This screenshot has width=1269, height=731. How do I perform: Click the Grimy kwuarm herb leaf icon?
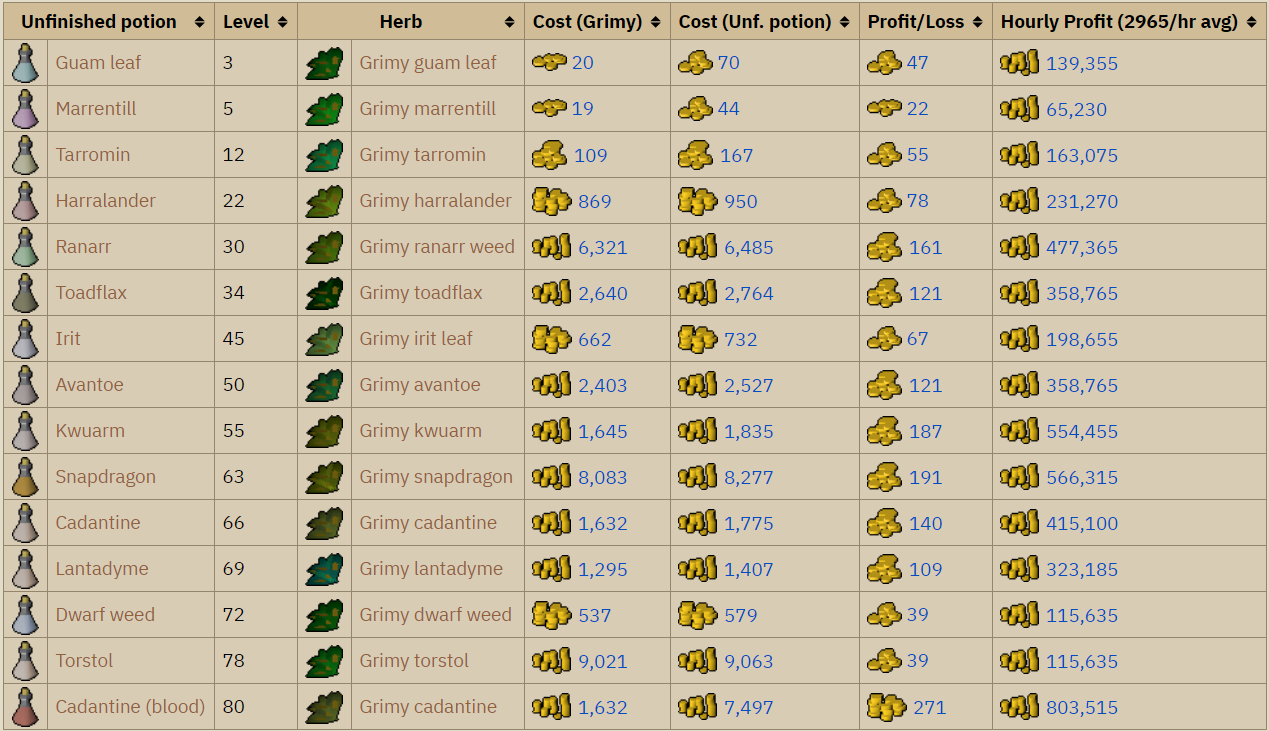point(324,430)
